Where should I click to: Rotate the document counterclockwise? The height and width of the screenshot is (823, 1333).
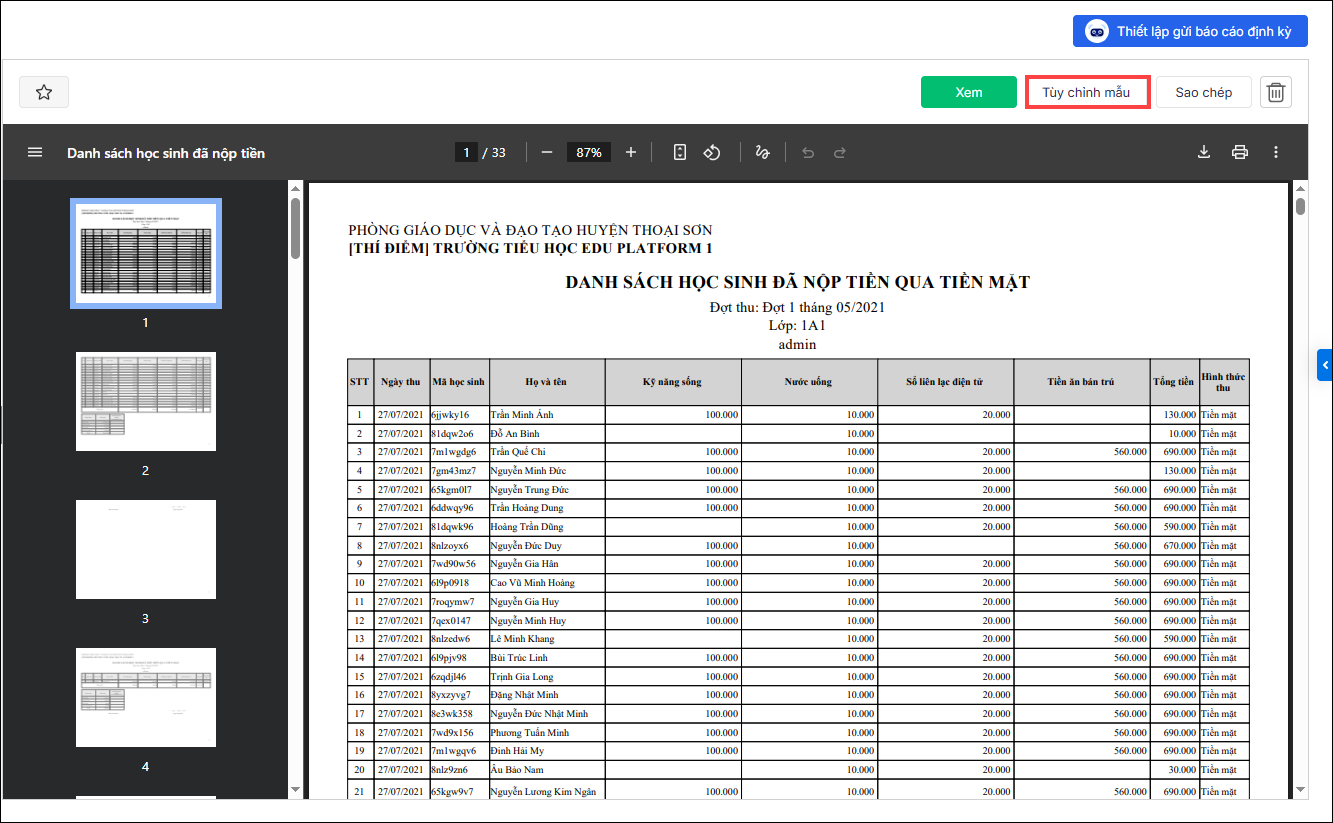[x=712, y=152]
